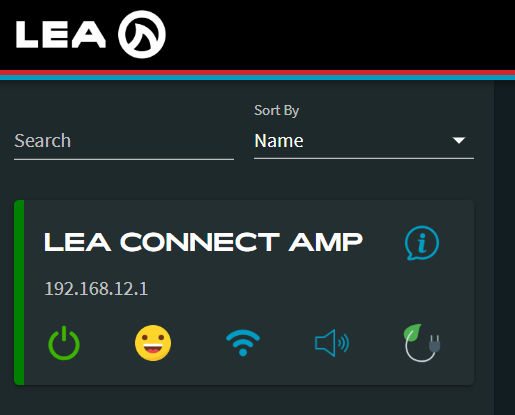Click the green status stripe on the amp card
Screen dimensions: 515x415
point(19,292)
